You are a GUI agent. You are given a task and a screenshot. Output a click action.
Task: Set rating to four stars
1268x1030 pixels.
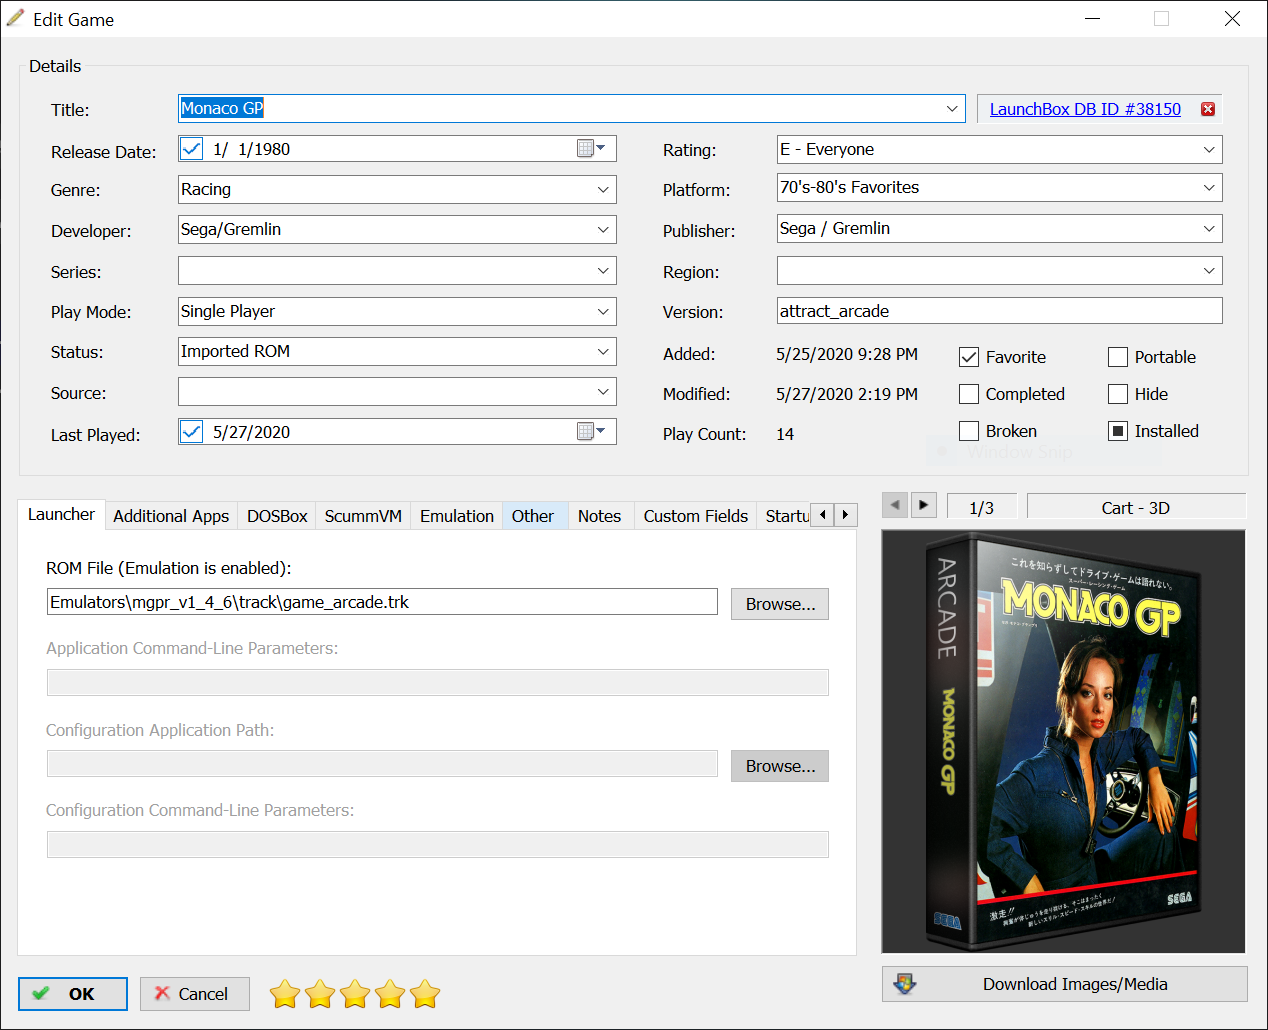(x=390, y=994)
